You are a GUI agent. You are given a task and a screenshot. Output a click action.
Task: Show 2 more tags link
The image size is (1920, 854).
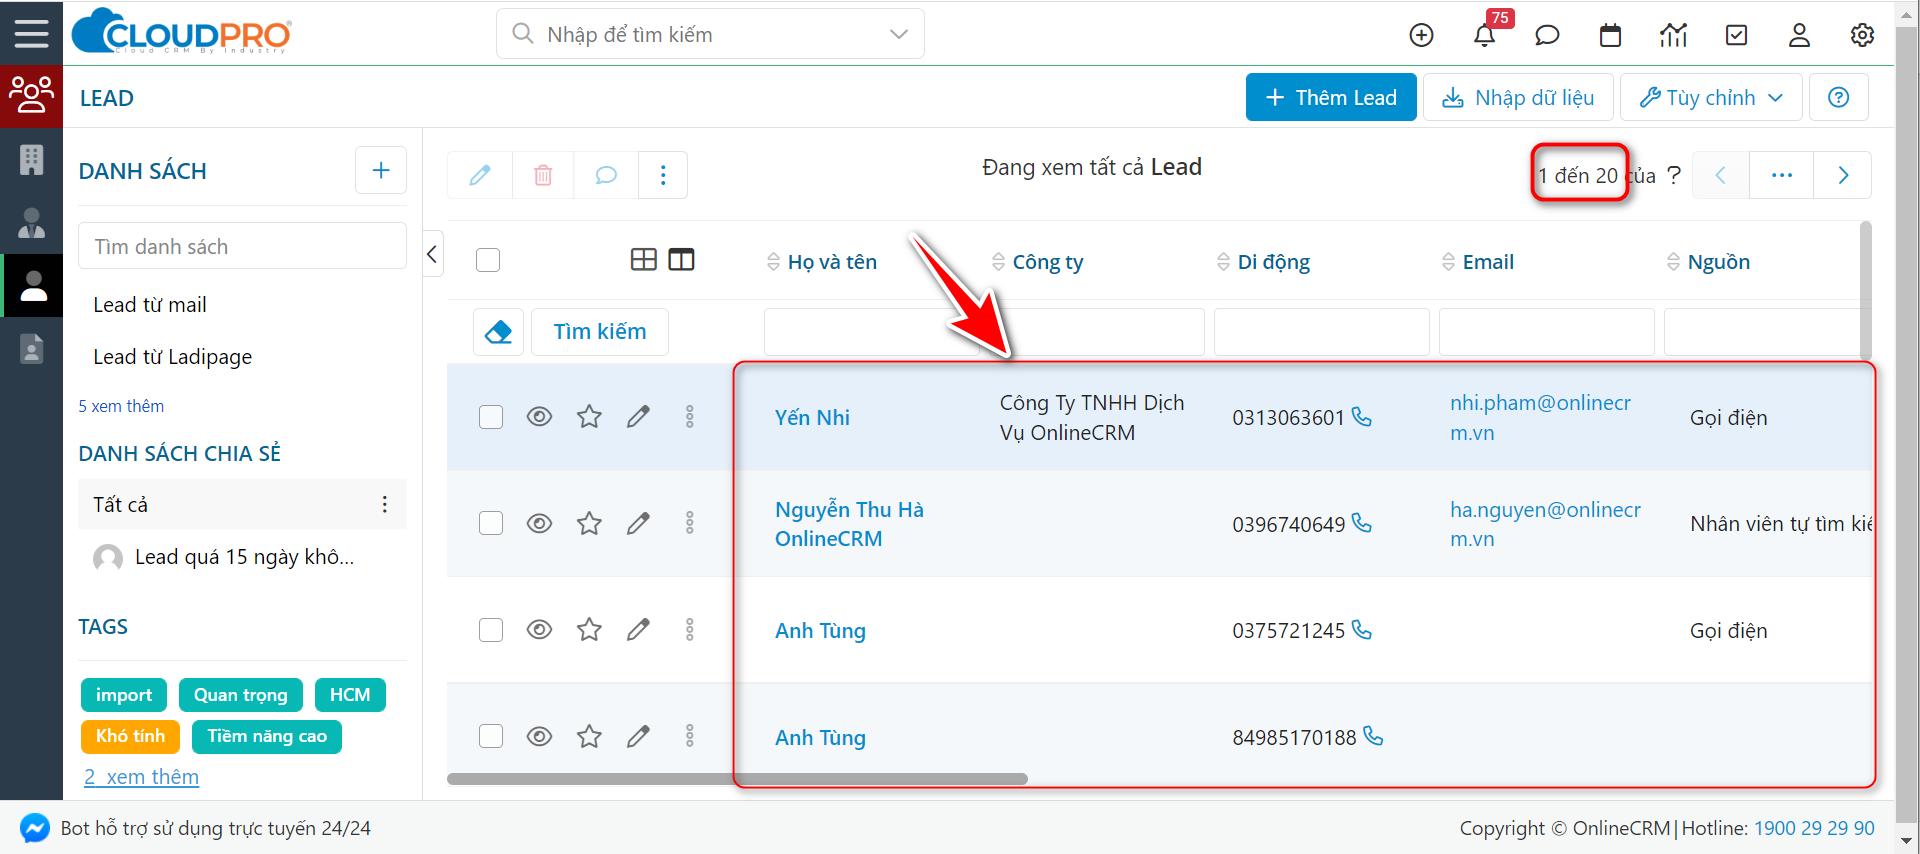pyautogui.click(x=141, y=777)
